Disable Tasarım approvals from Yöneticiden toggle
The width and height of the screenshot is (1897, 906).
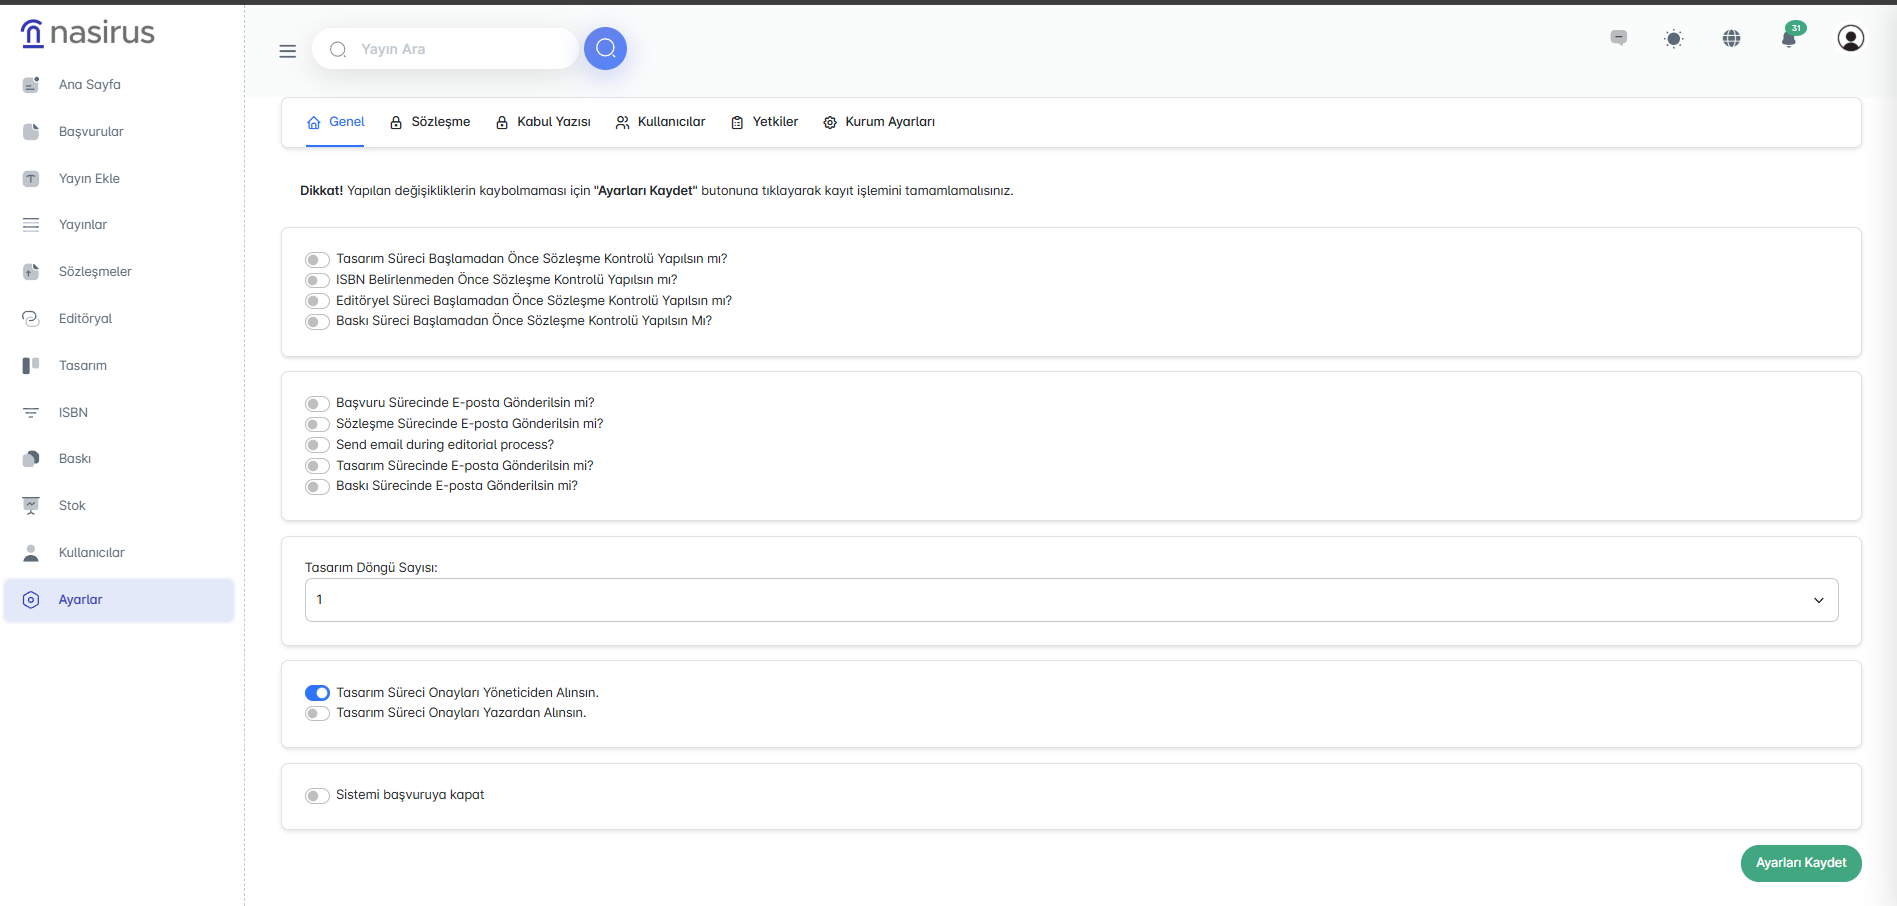pyautogui.click(x=317, y=693)
